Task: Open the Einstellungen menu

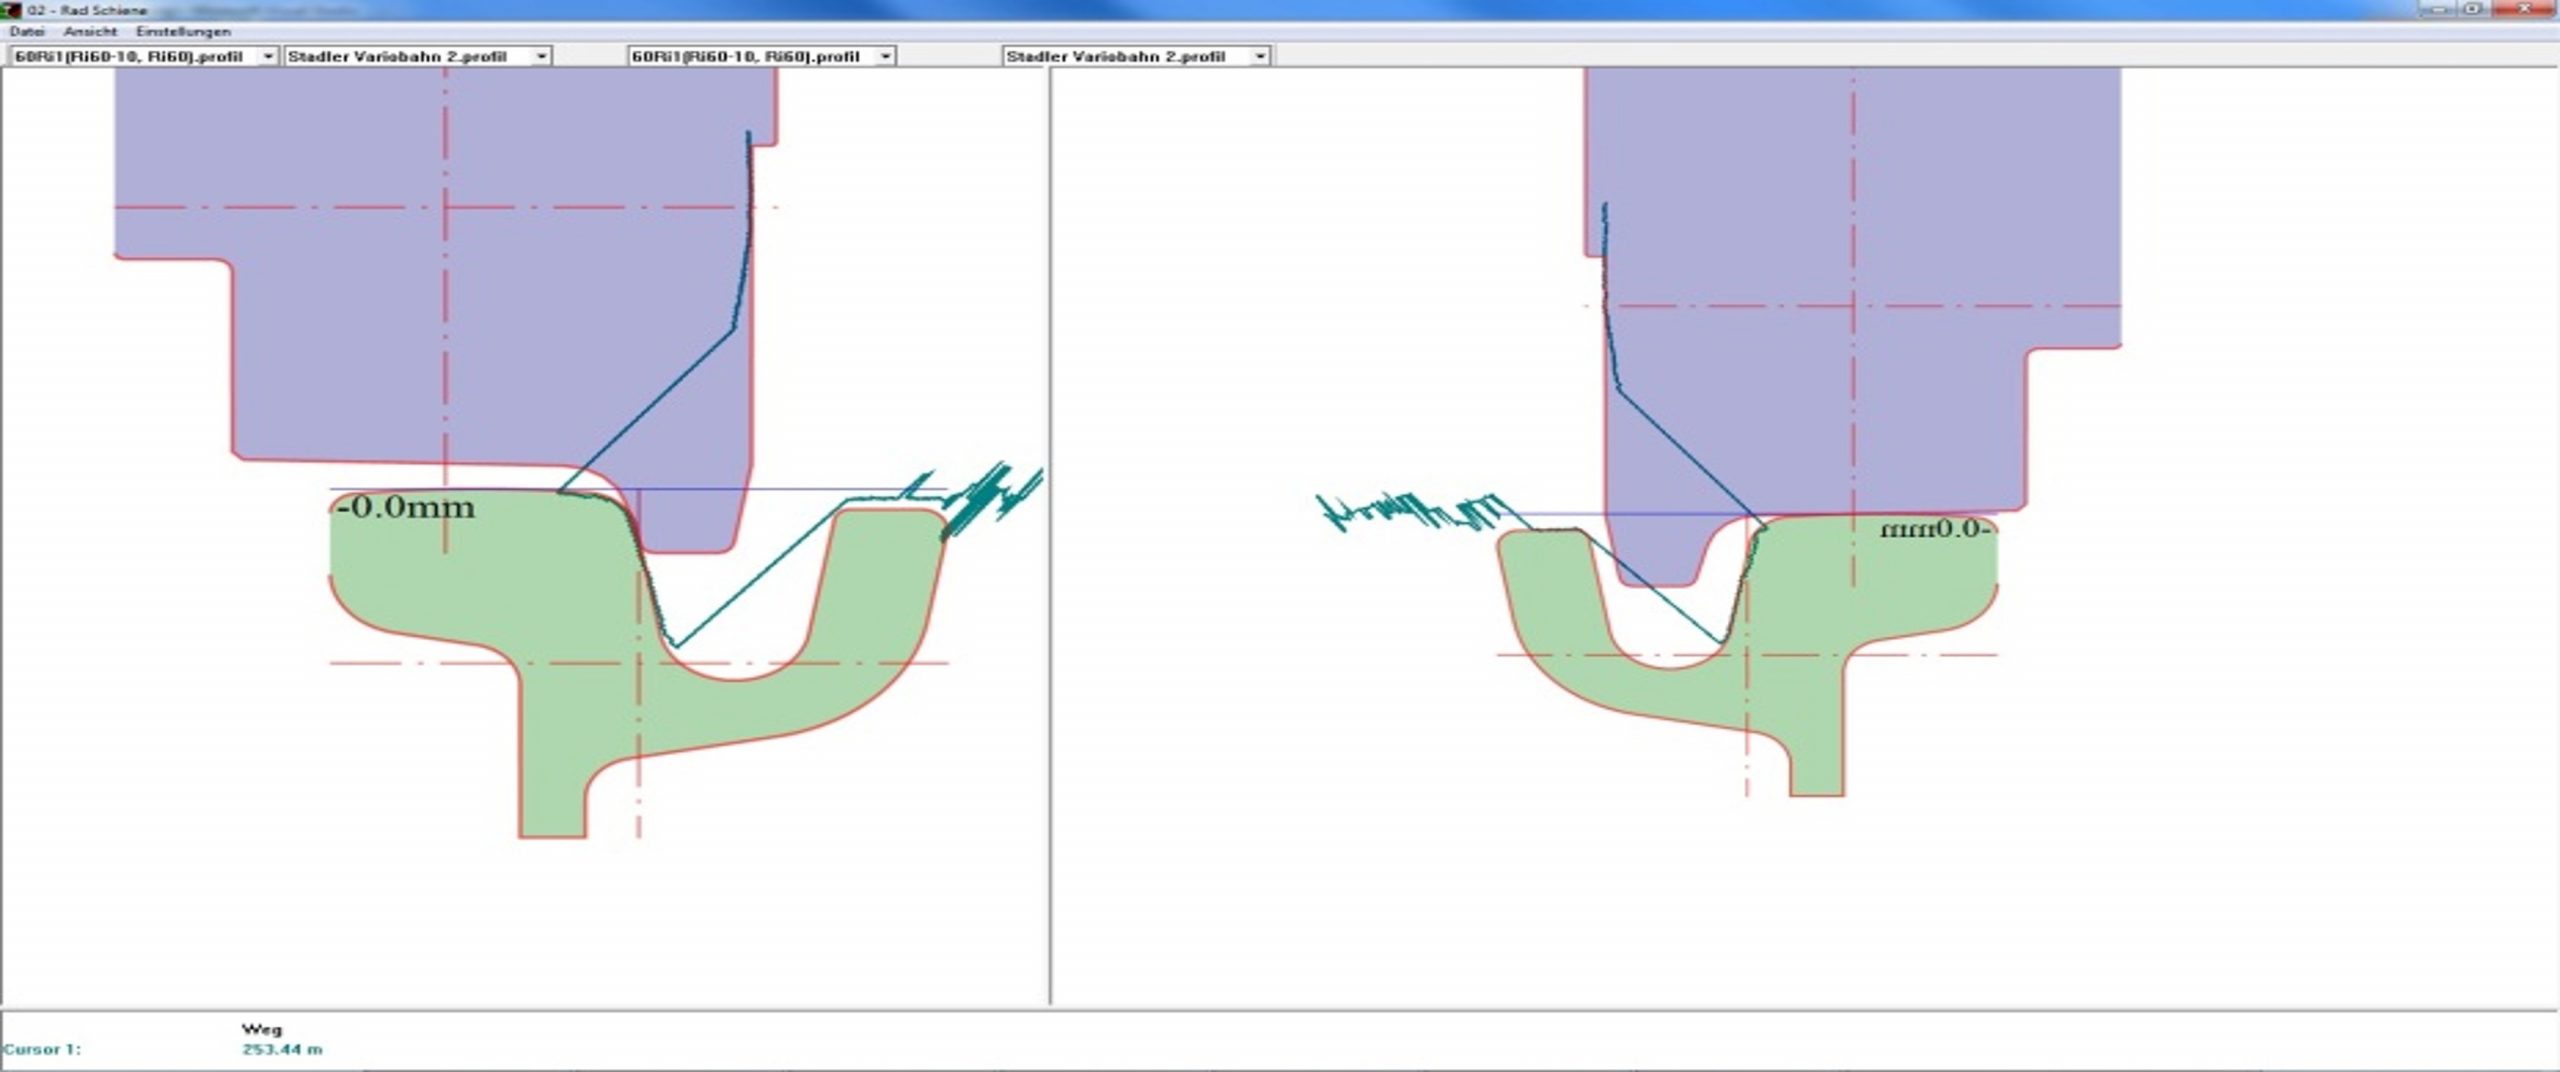Action: point(183,32)
